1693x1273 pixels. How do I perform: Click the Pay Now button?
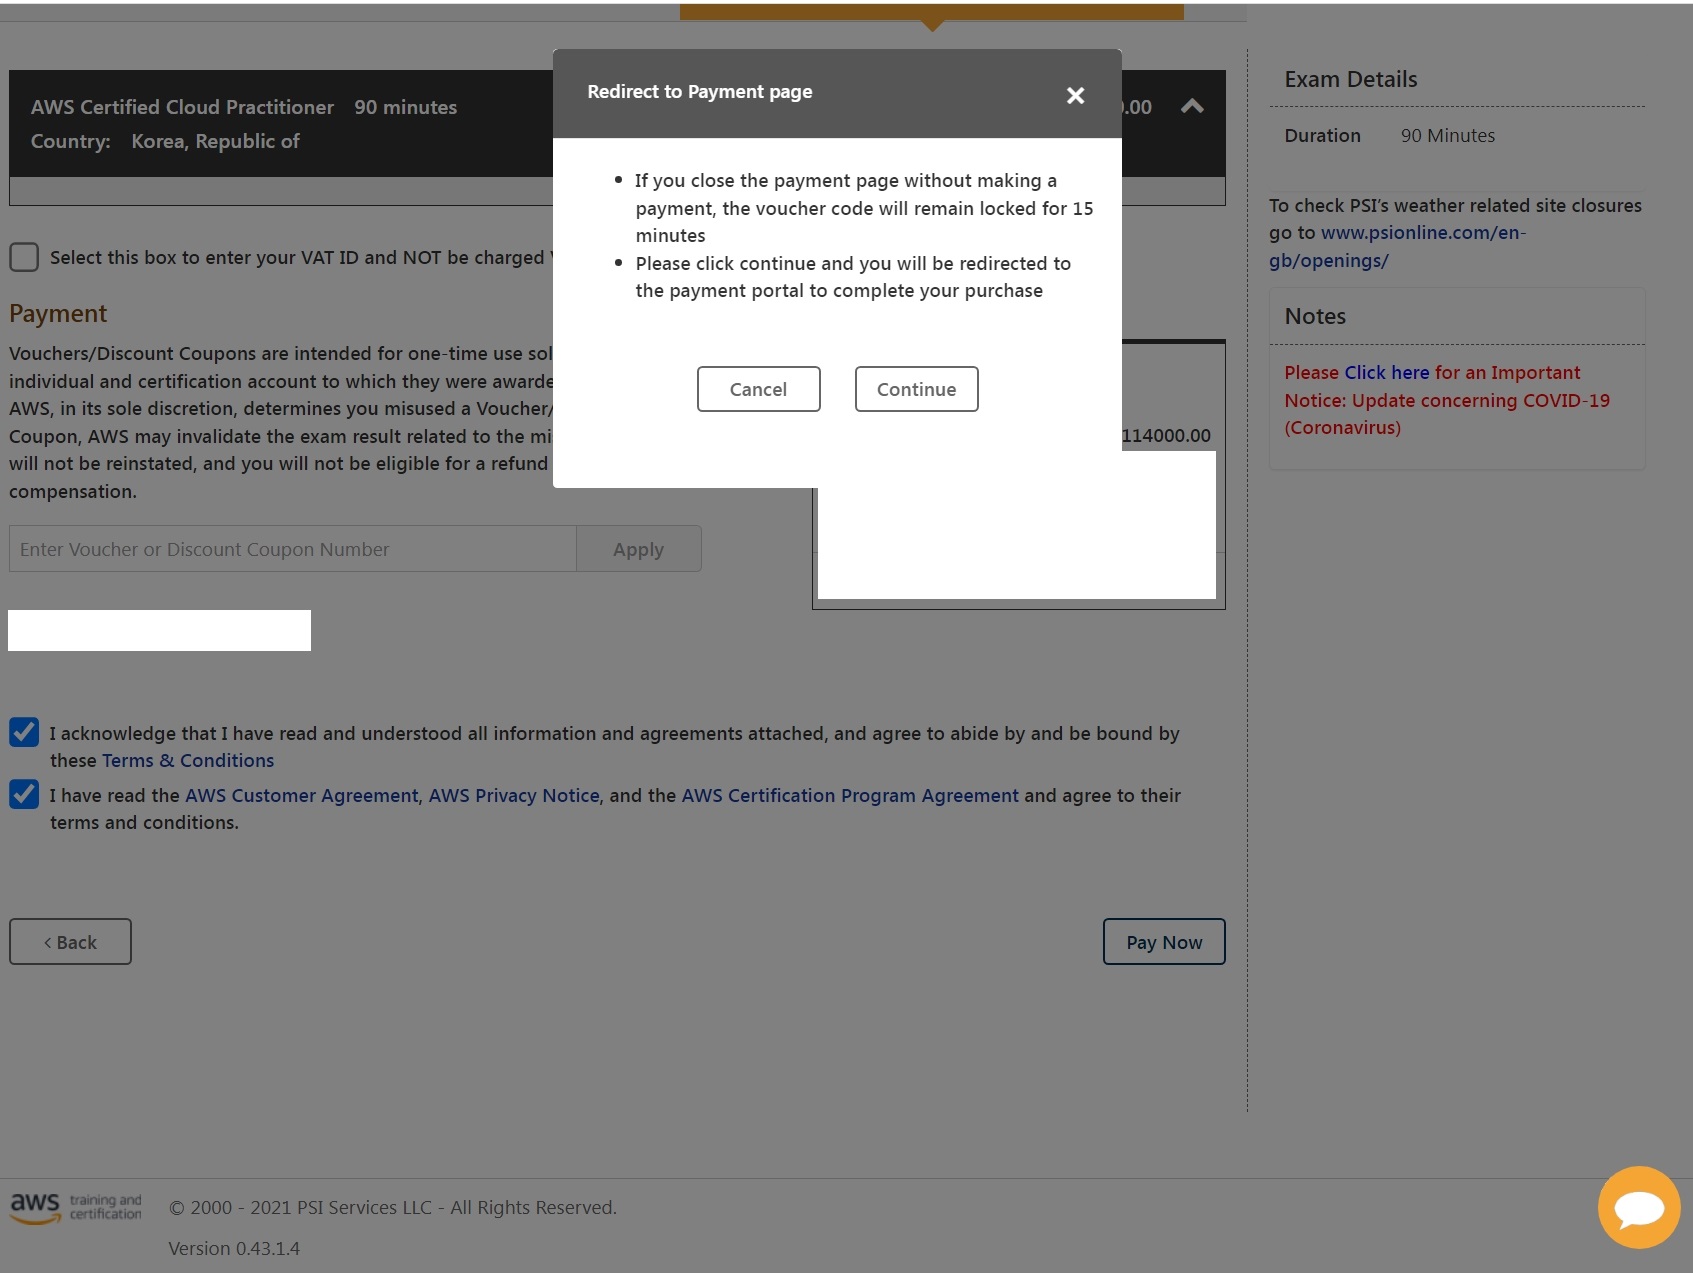pos(1164,942)
